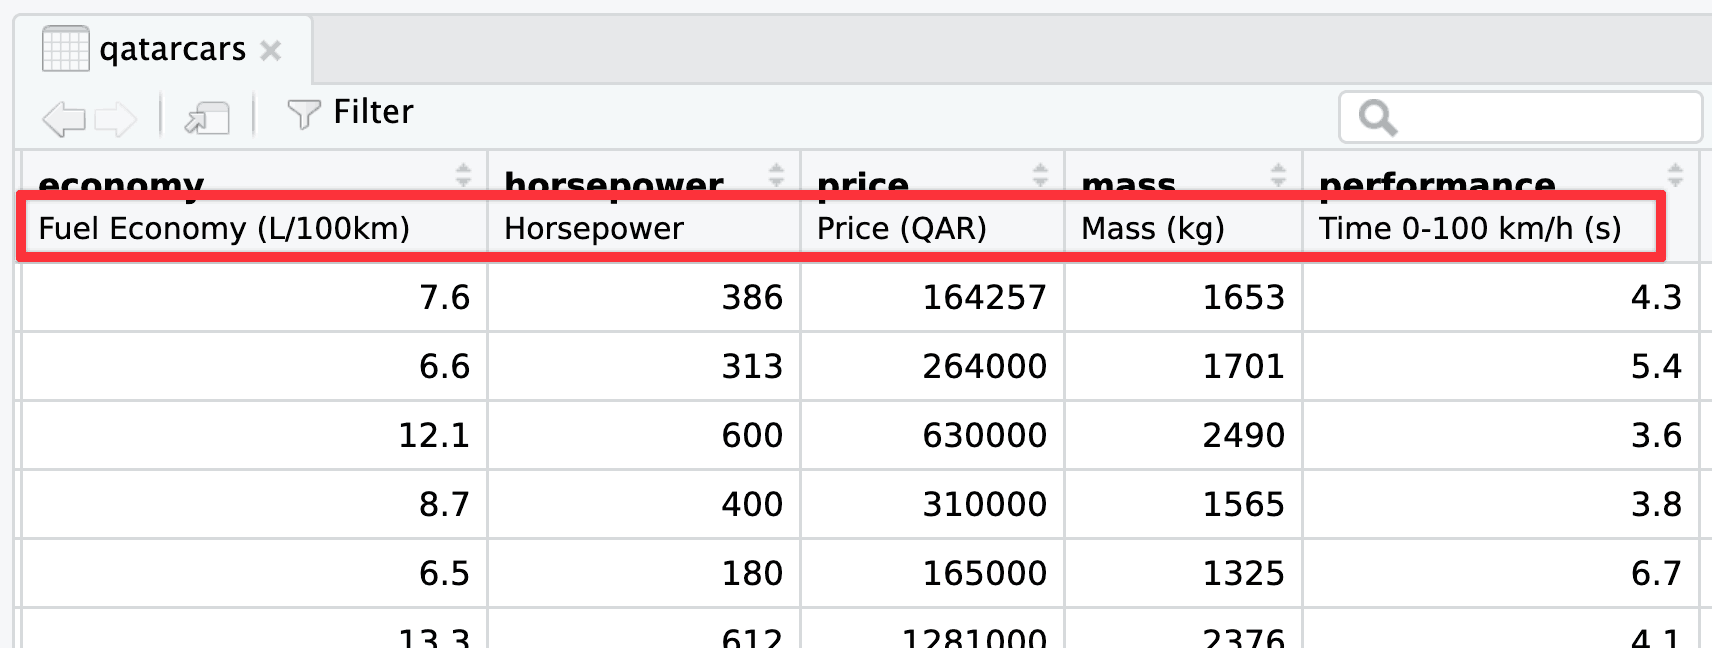Sort by the performance column arrows
The height and width of the screenshot is (648, 1712).
[x=1675, y=175]
